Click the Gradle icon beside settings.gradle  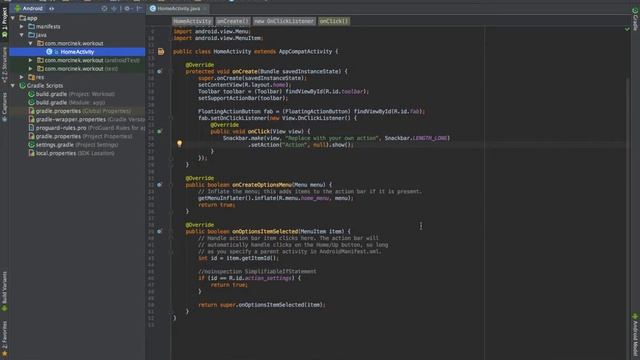click(x=31, y=145)
